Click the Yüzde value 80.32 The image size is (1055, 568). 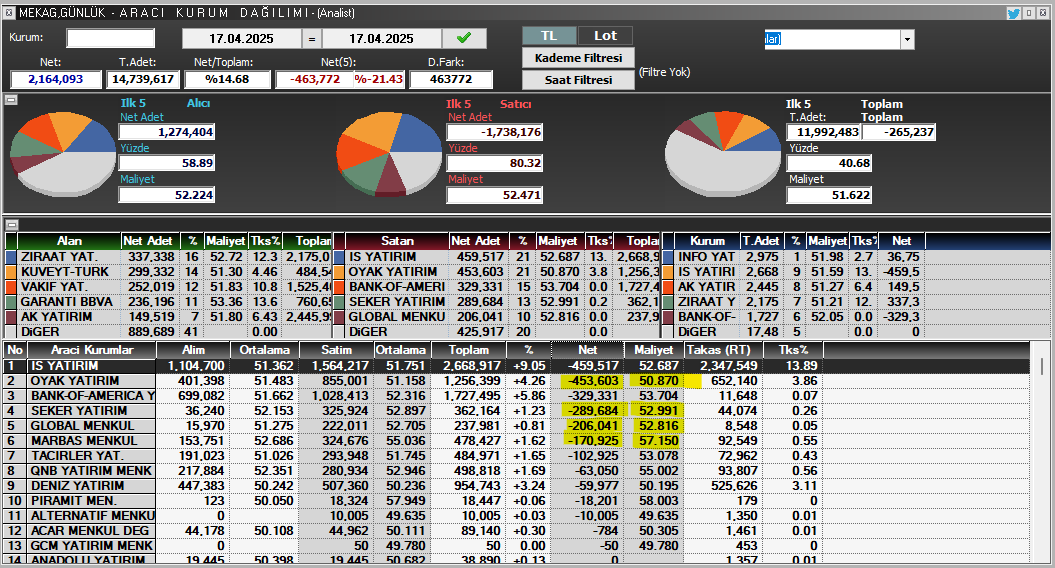pos(495,163)
